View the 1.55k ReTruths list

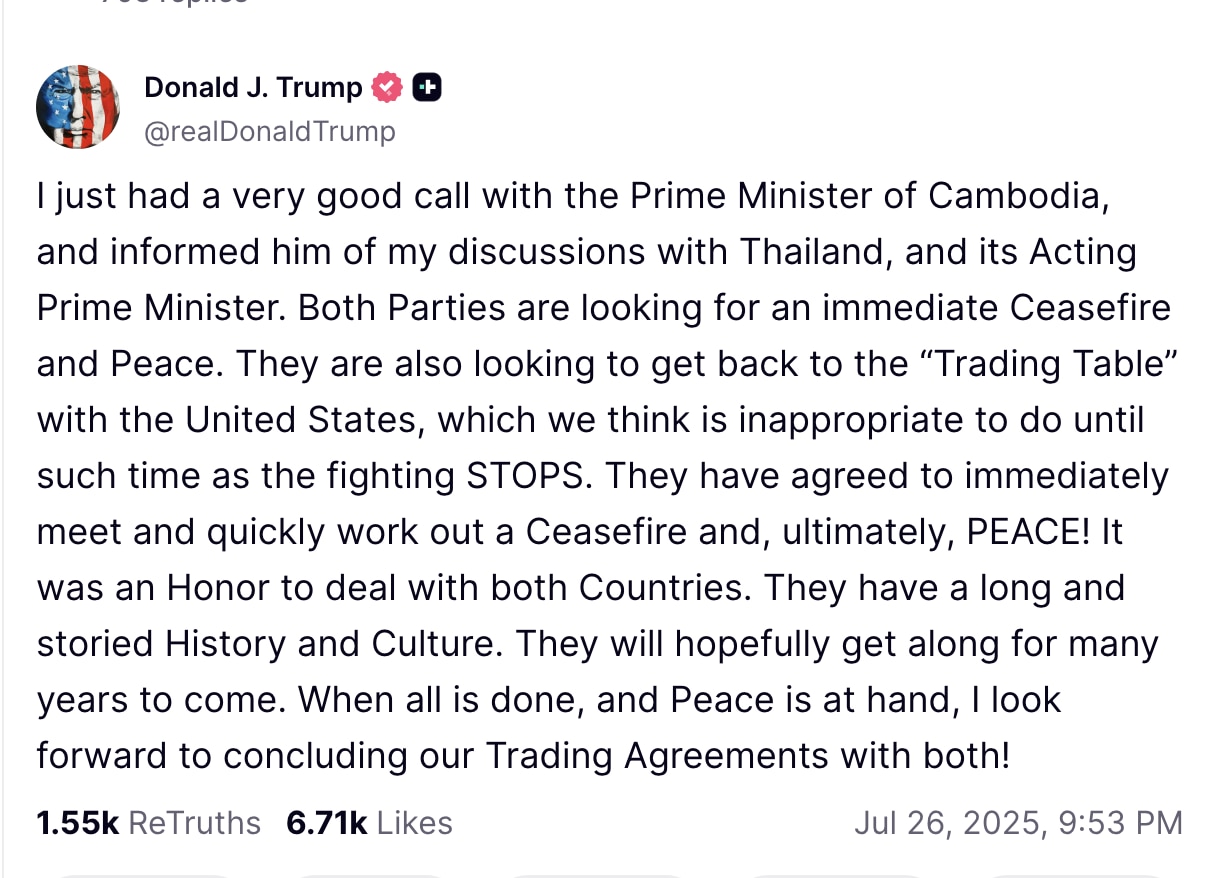(148, 822)
